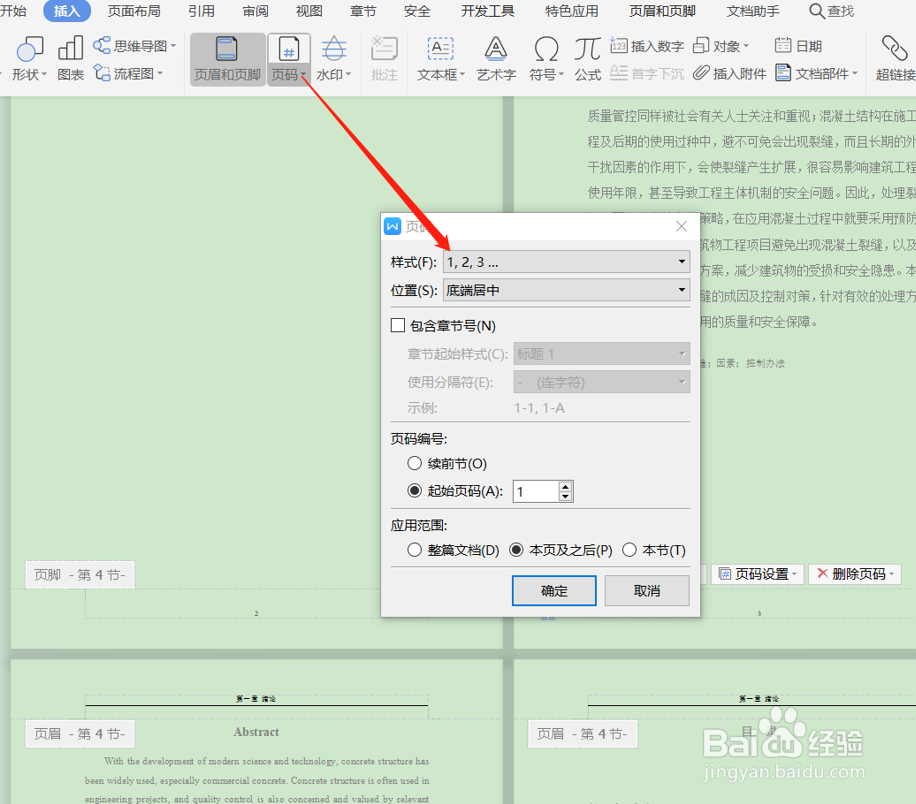Expand the Watermark (水印) dropdown arrow

tap(348, 74)
